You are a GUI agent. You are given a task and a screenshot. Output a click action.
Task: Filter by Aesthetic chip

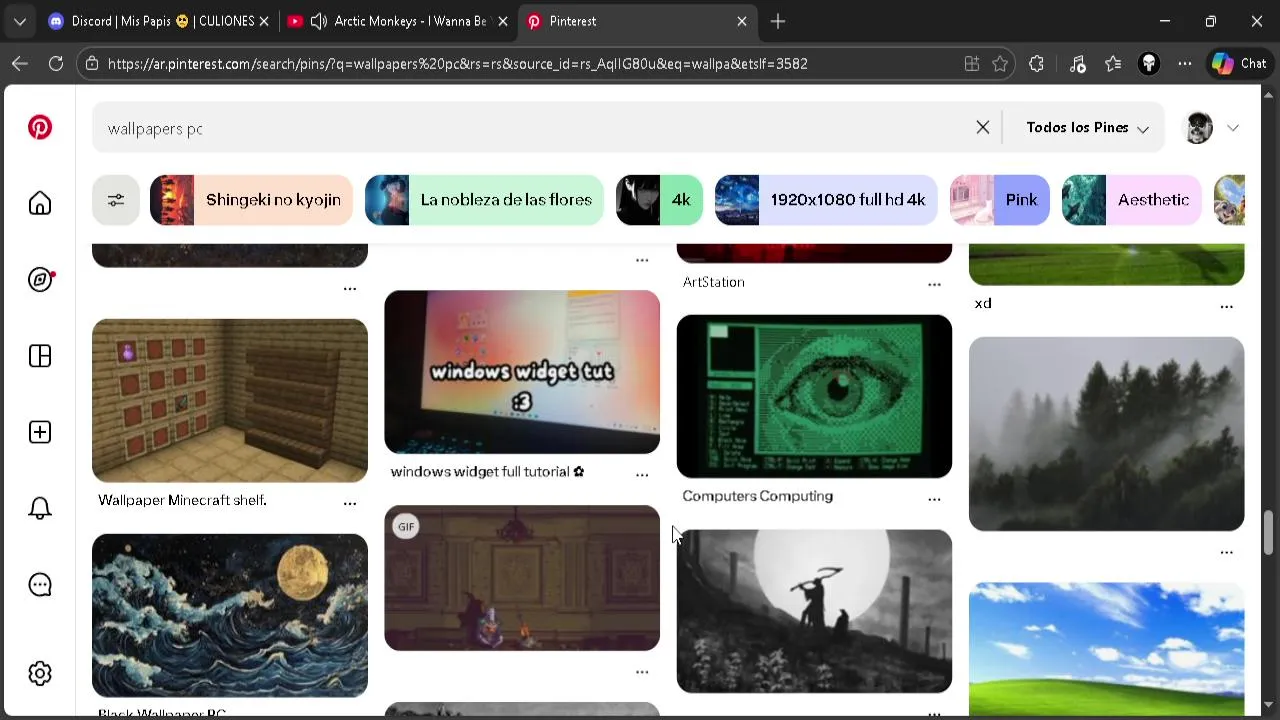1131,200
